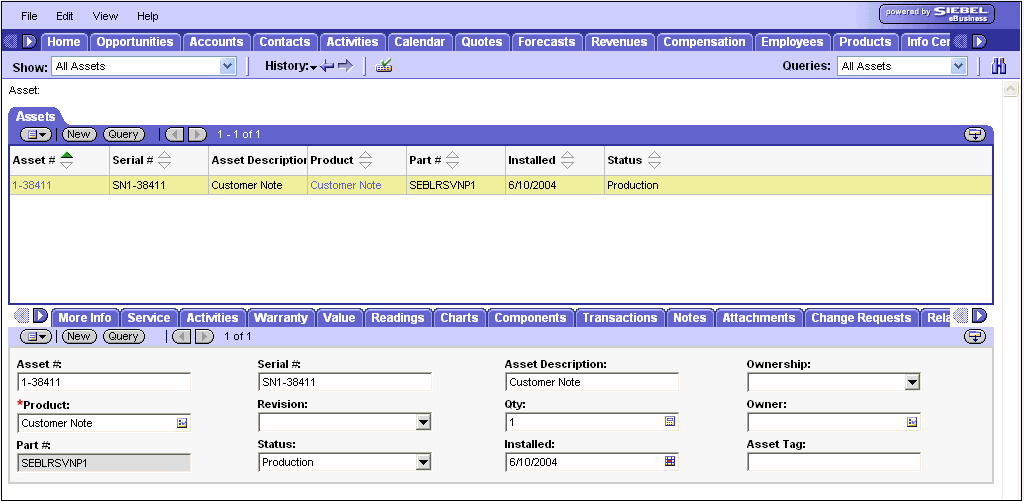Open the Calendar screen tab
The height and width of the screenshot is (501, 1024).
[419, 42]
